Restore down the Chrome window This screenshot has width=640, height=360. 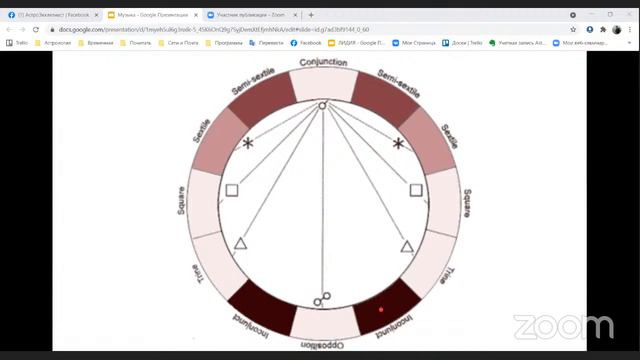(x=610, y=14)
